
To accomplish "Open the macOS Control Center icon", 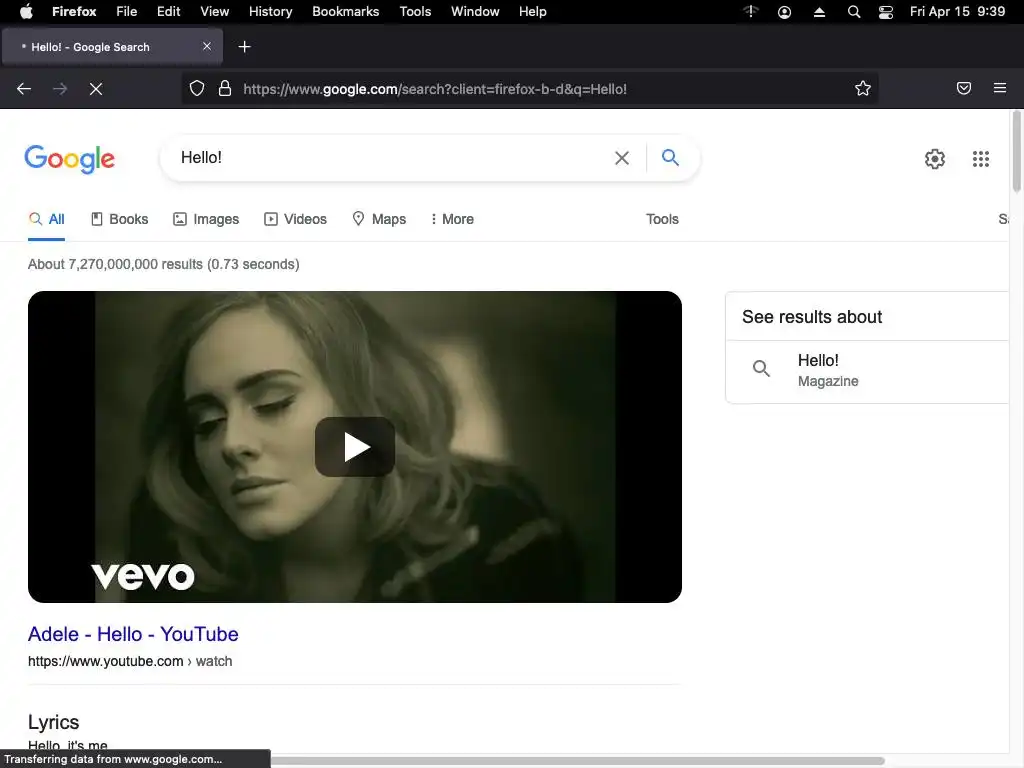I will [886, 12].
